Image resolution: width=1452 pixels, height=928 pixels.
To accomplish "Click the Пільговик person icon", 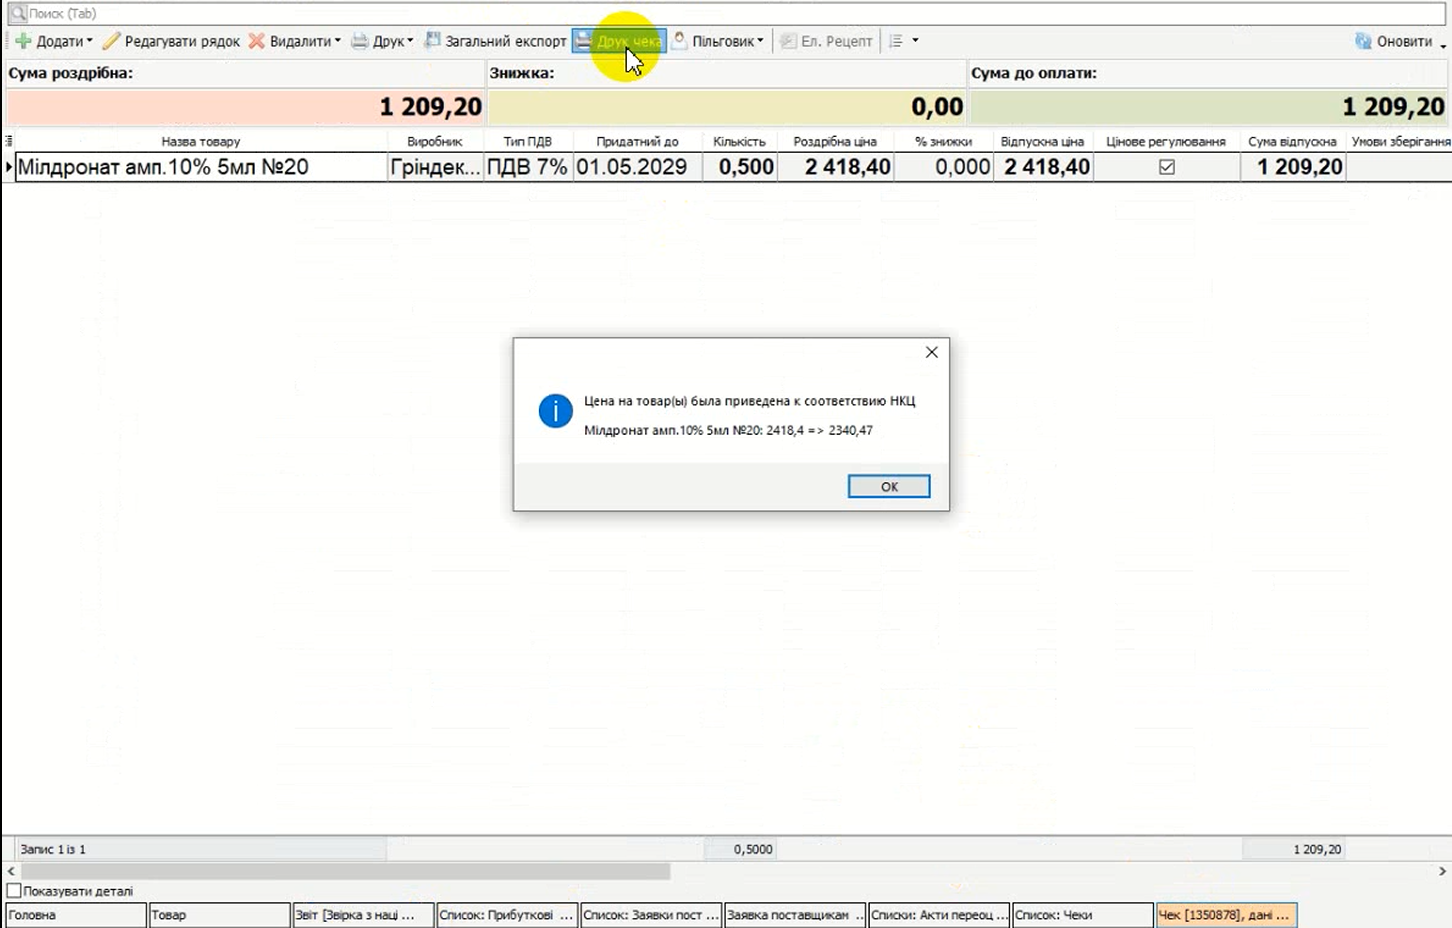I will click(680, 40).
